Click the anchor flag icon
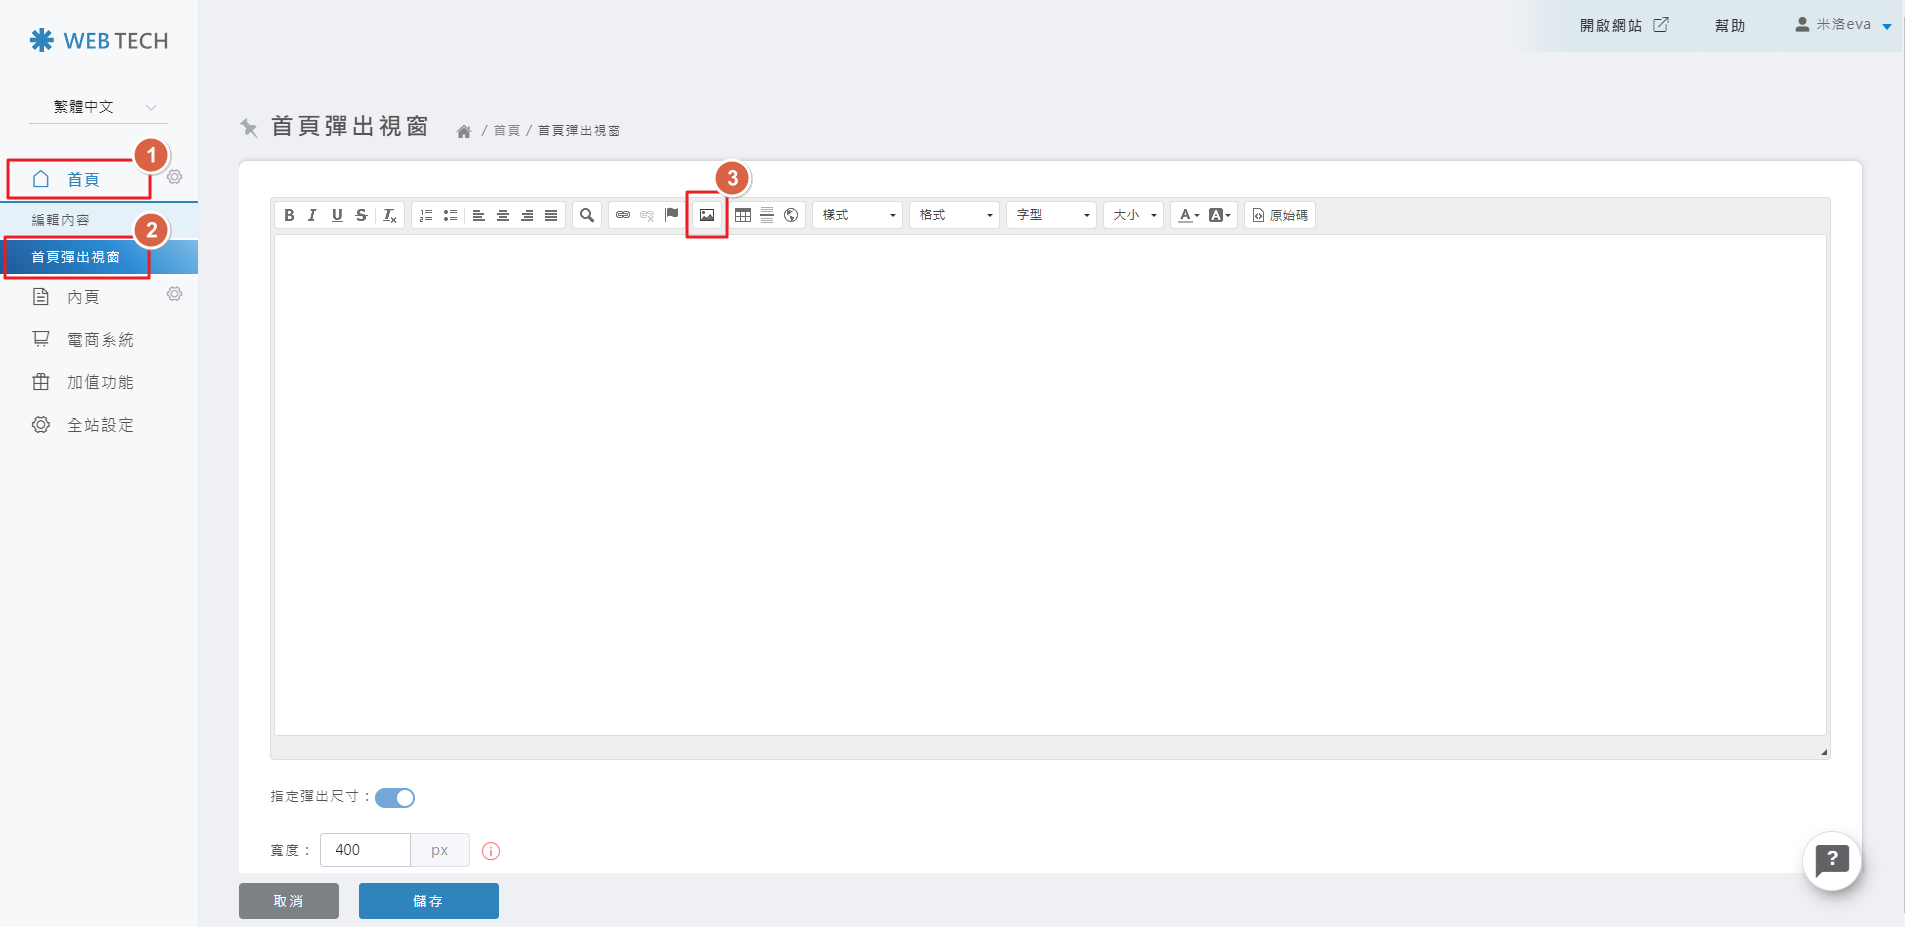This screenshot has width=1905, height=927. pos(672,214)
